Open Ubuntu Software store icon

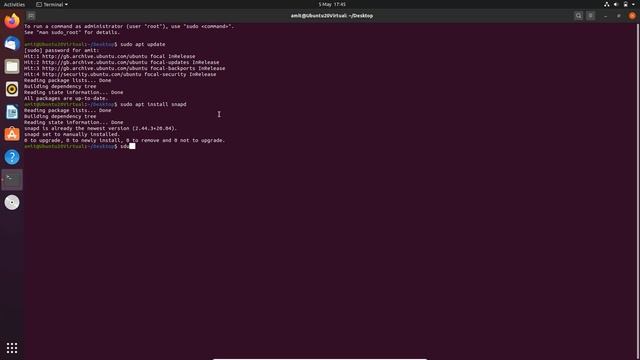12,134
